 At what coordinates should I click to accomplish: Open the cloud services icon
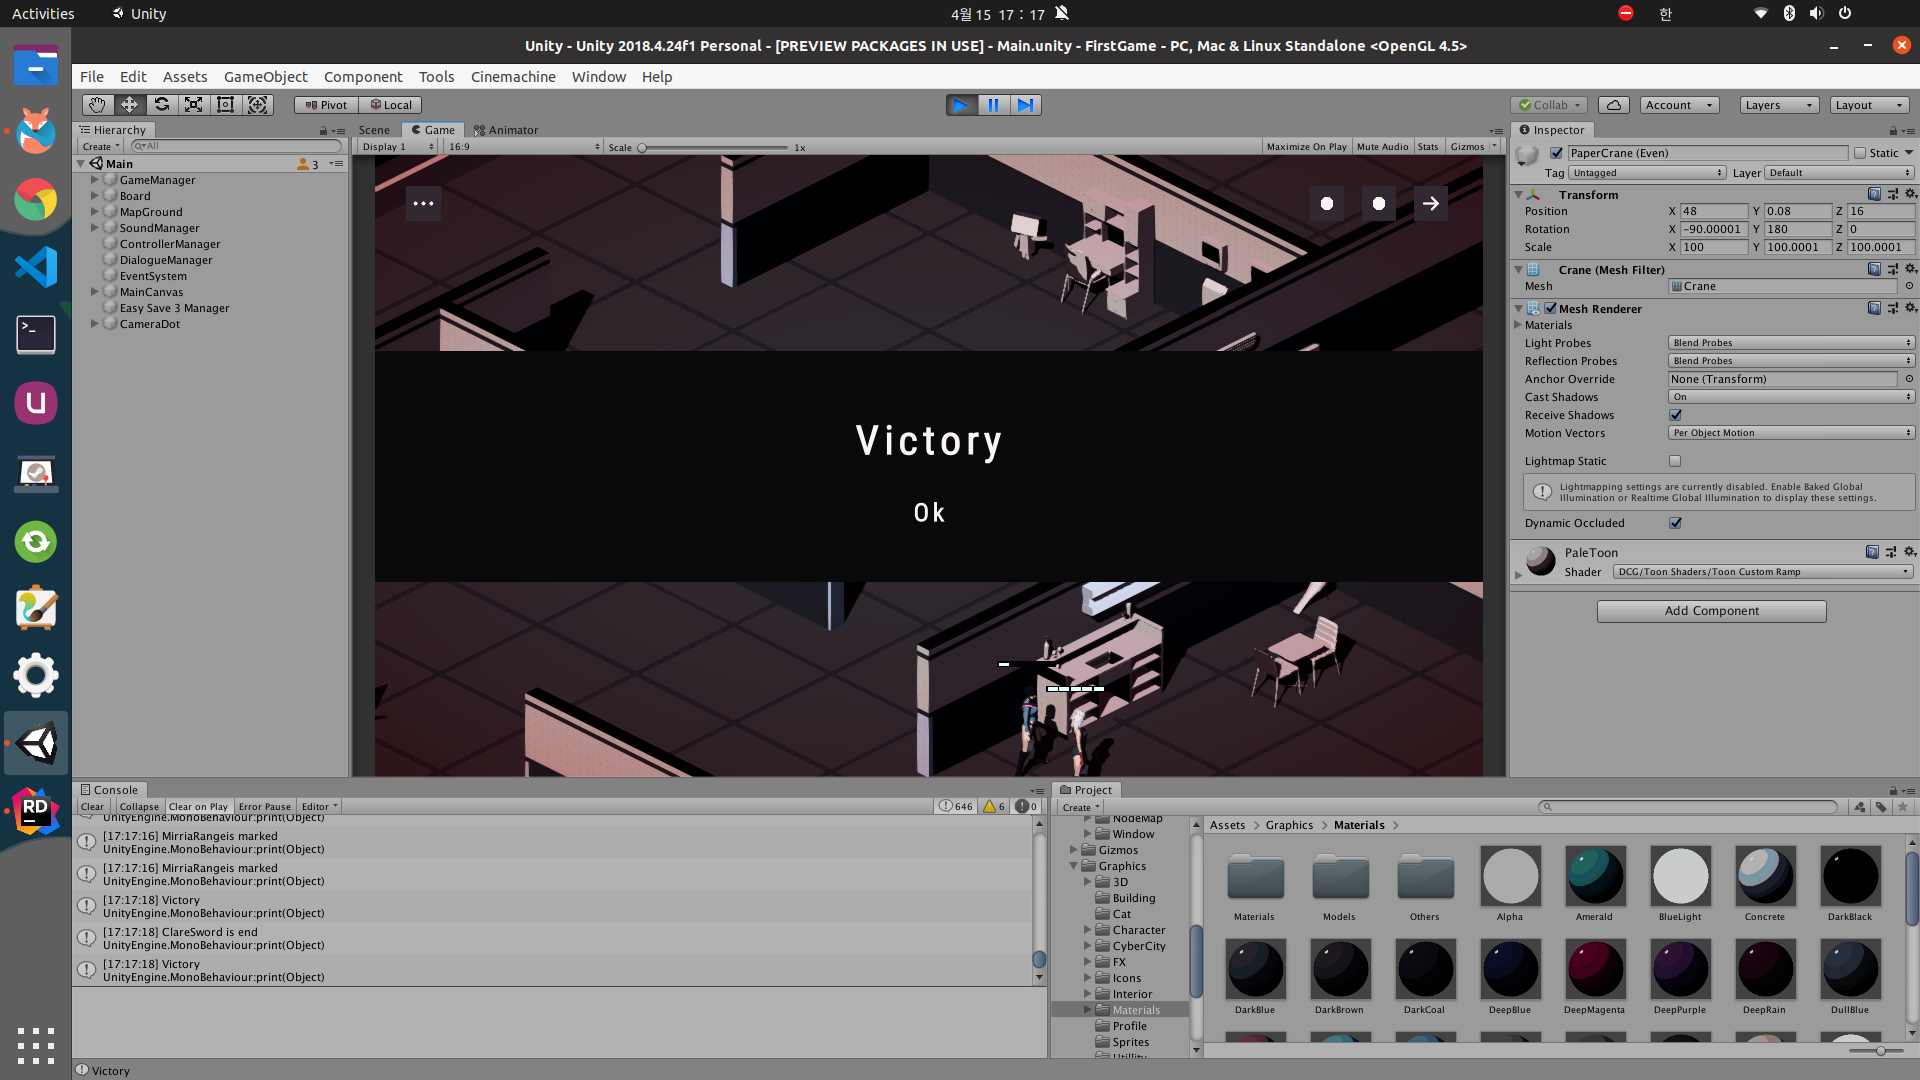(x=1614, y=105)
